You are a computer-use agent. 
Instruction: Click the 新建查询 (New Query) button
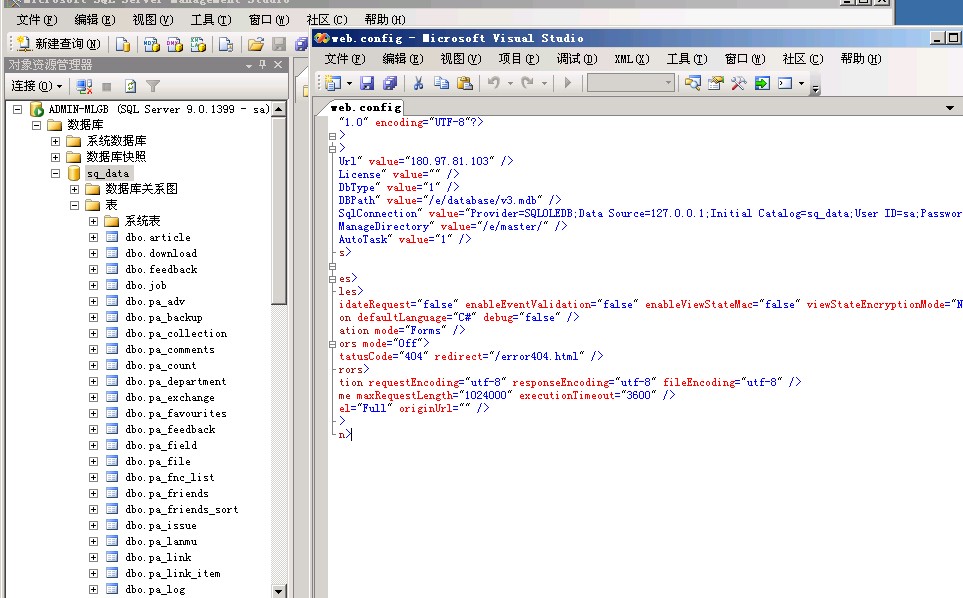58,44
